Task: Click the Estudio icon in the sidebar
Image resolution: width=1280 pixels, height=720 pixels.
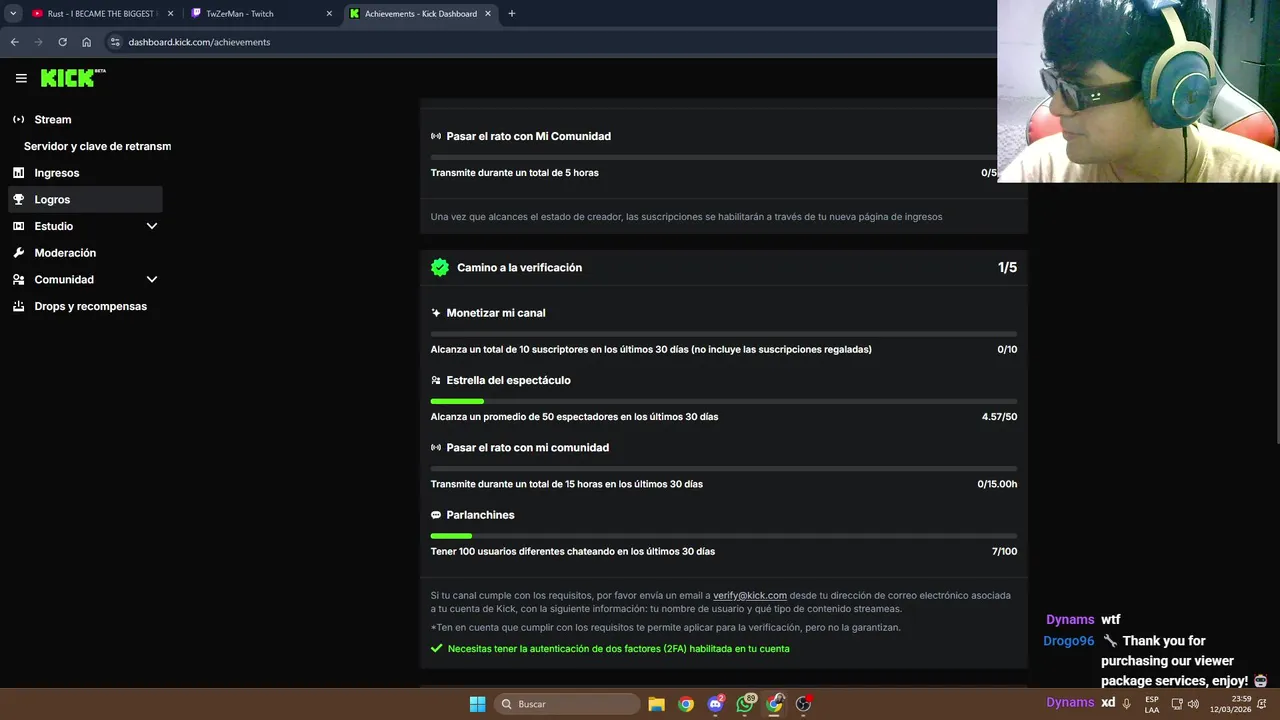Action: (18, 226)
